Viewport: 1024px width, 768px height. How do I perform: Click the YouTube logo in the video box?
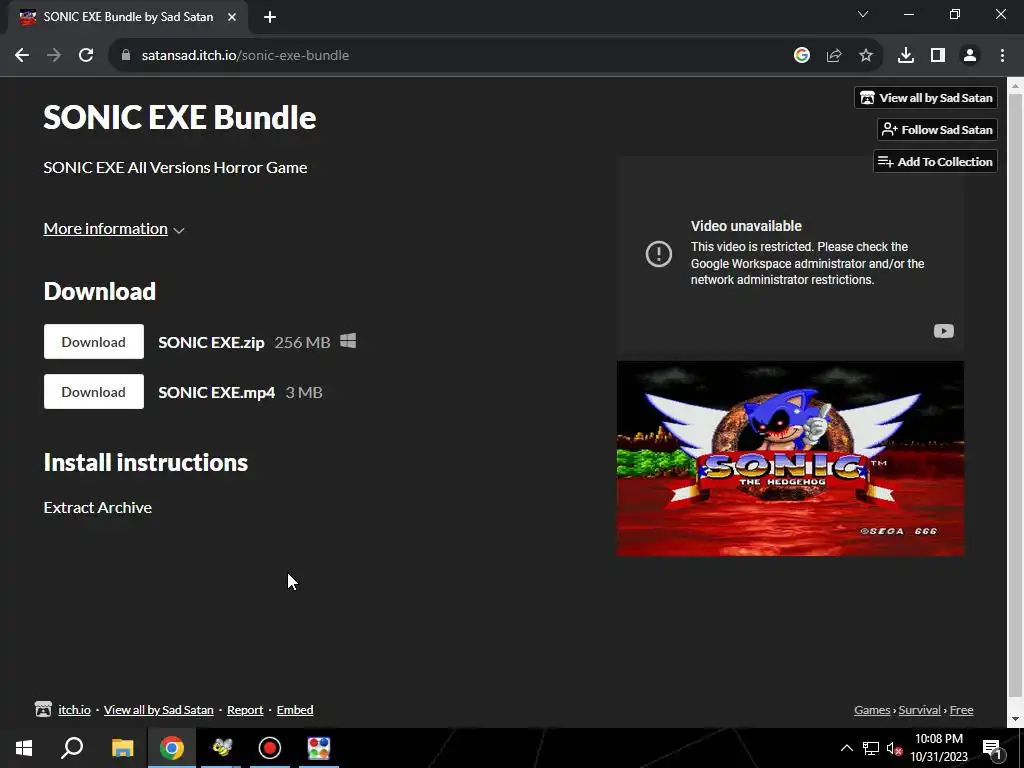(943, 331)
